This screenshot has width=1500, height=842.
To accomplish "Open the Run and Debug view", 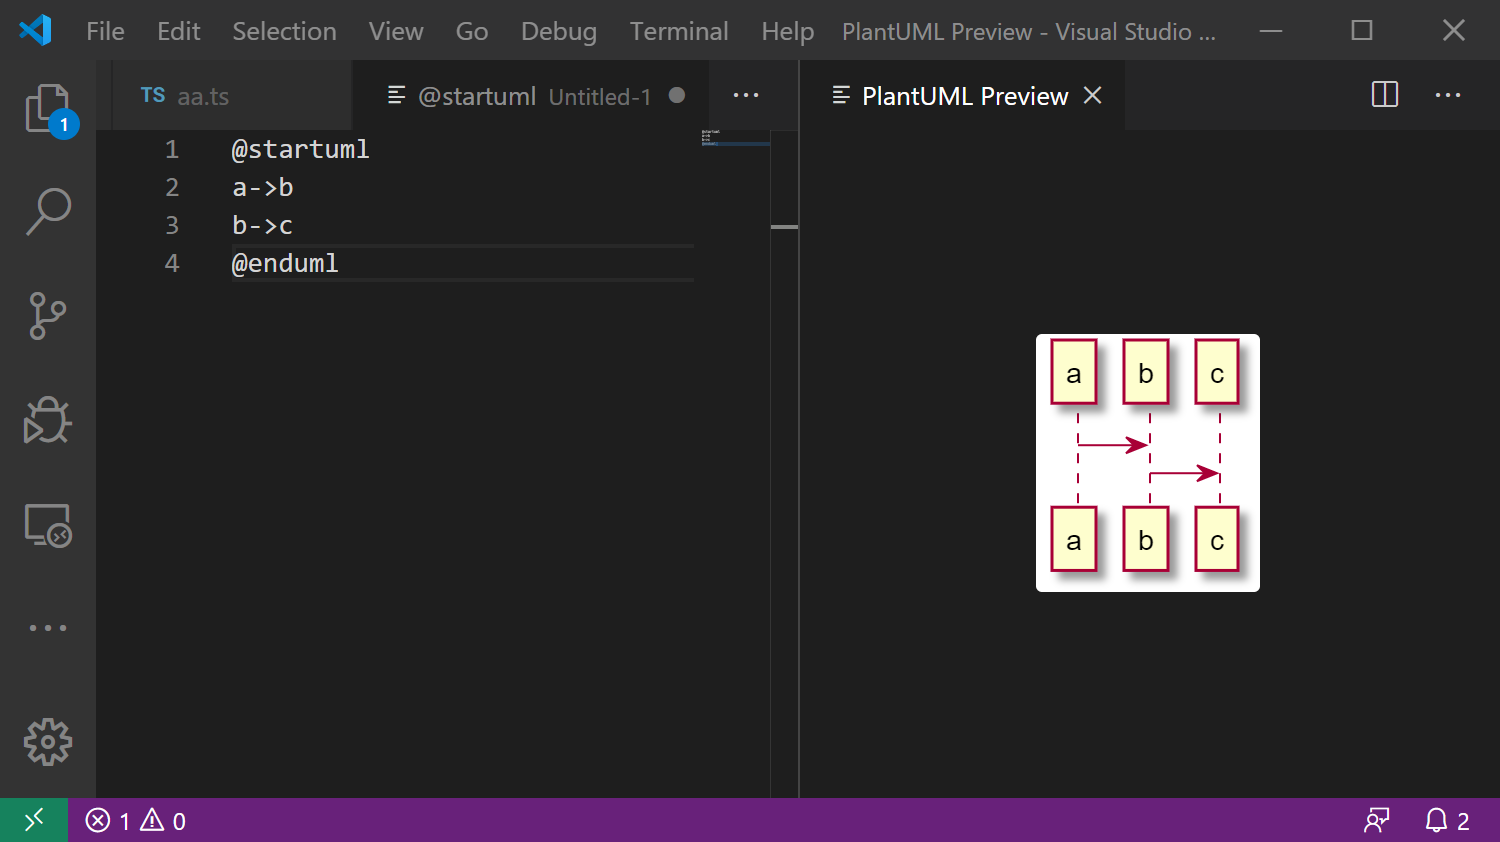I will [47, 421].
